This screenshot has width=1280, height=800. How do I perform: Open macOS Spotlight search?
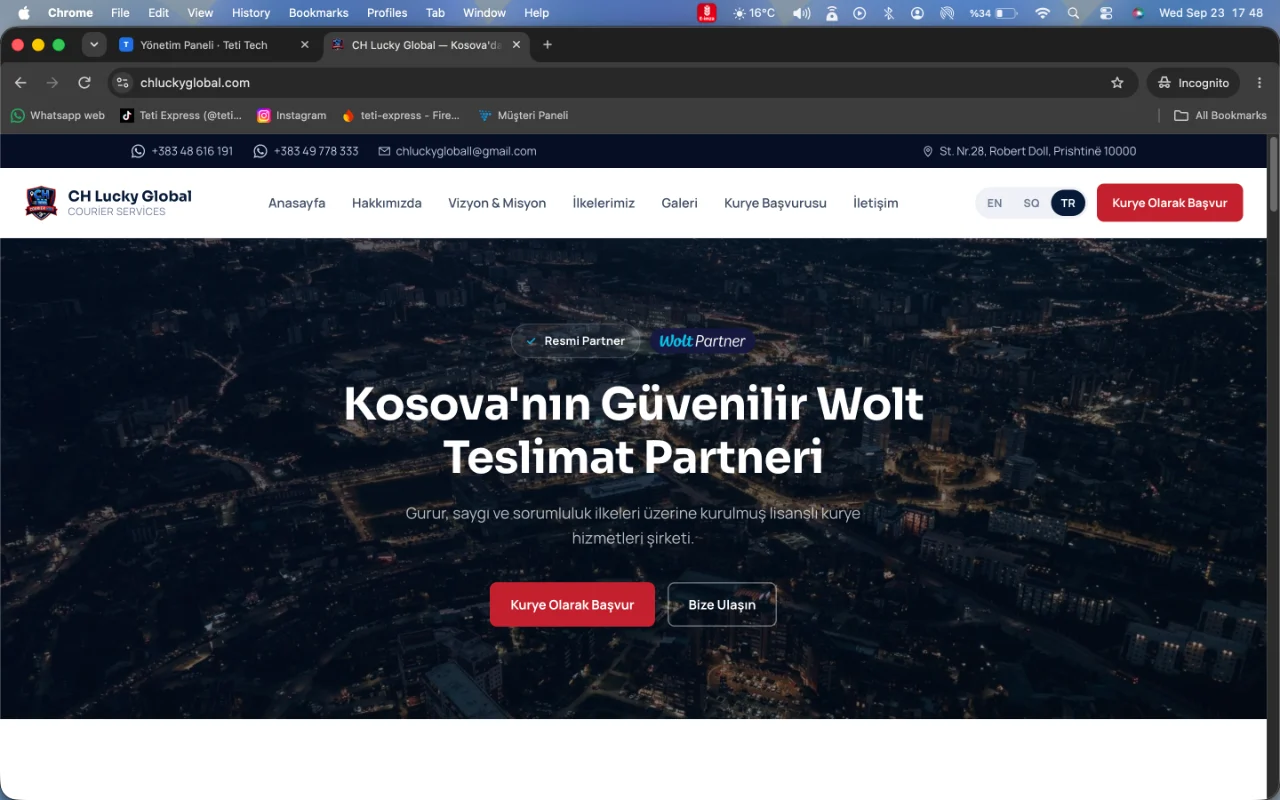[1073, 13]
